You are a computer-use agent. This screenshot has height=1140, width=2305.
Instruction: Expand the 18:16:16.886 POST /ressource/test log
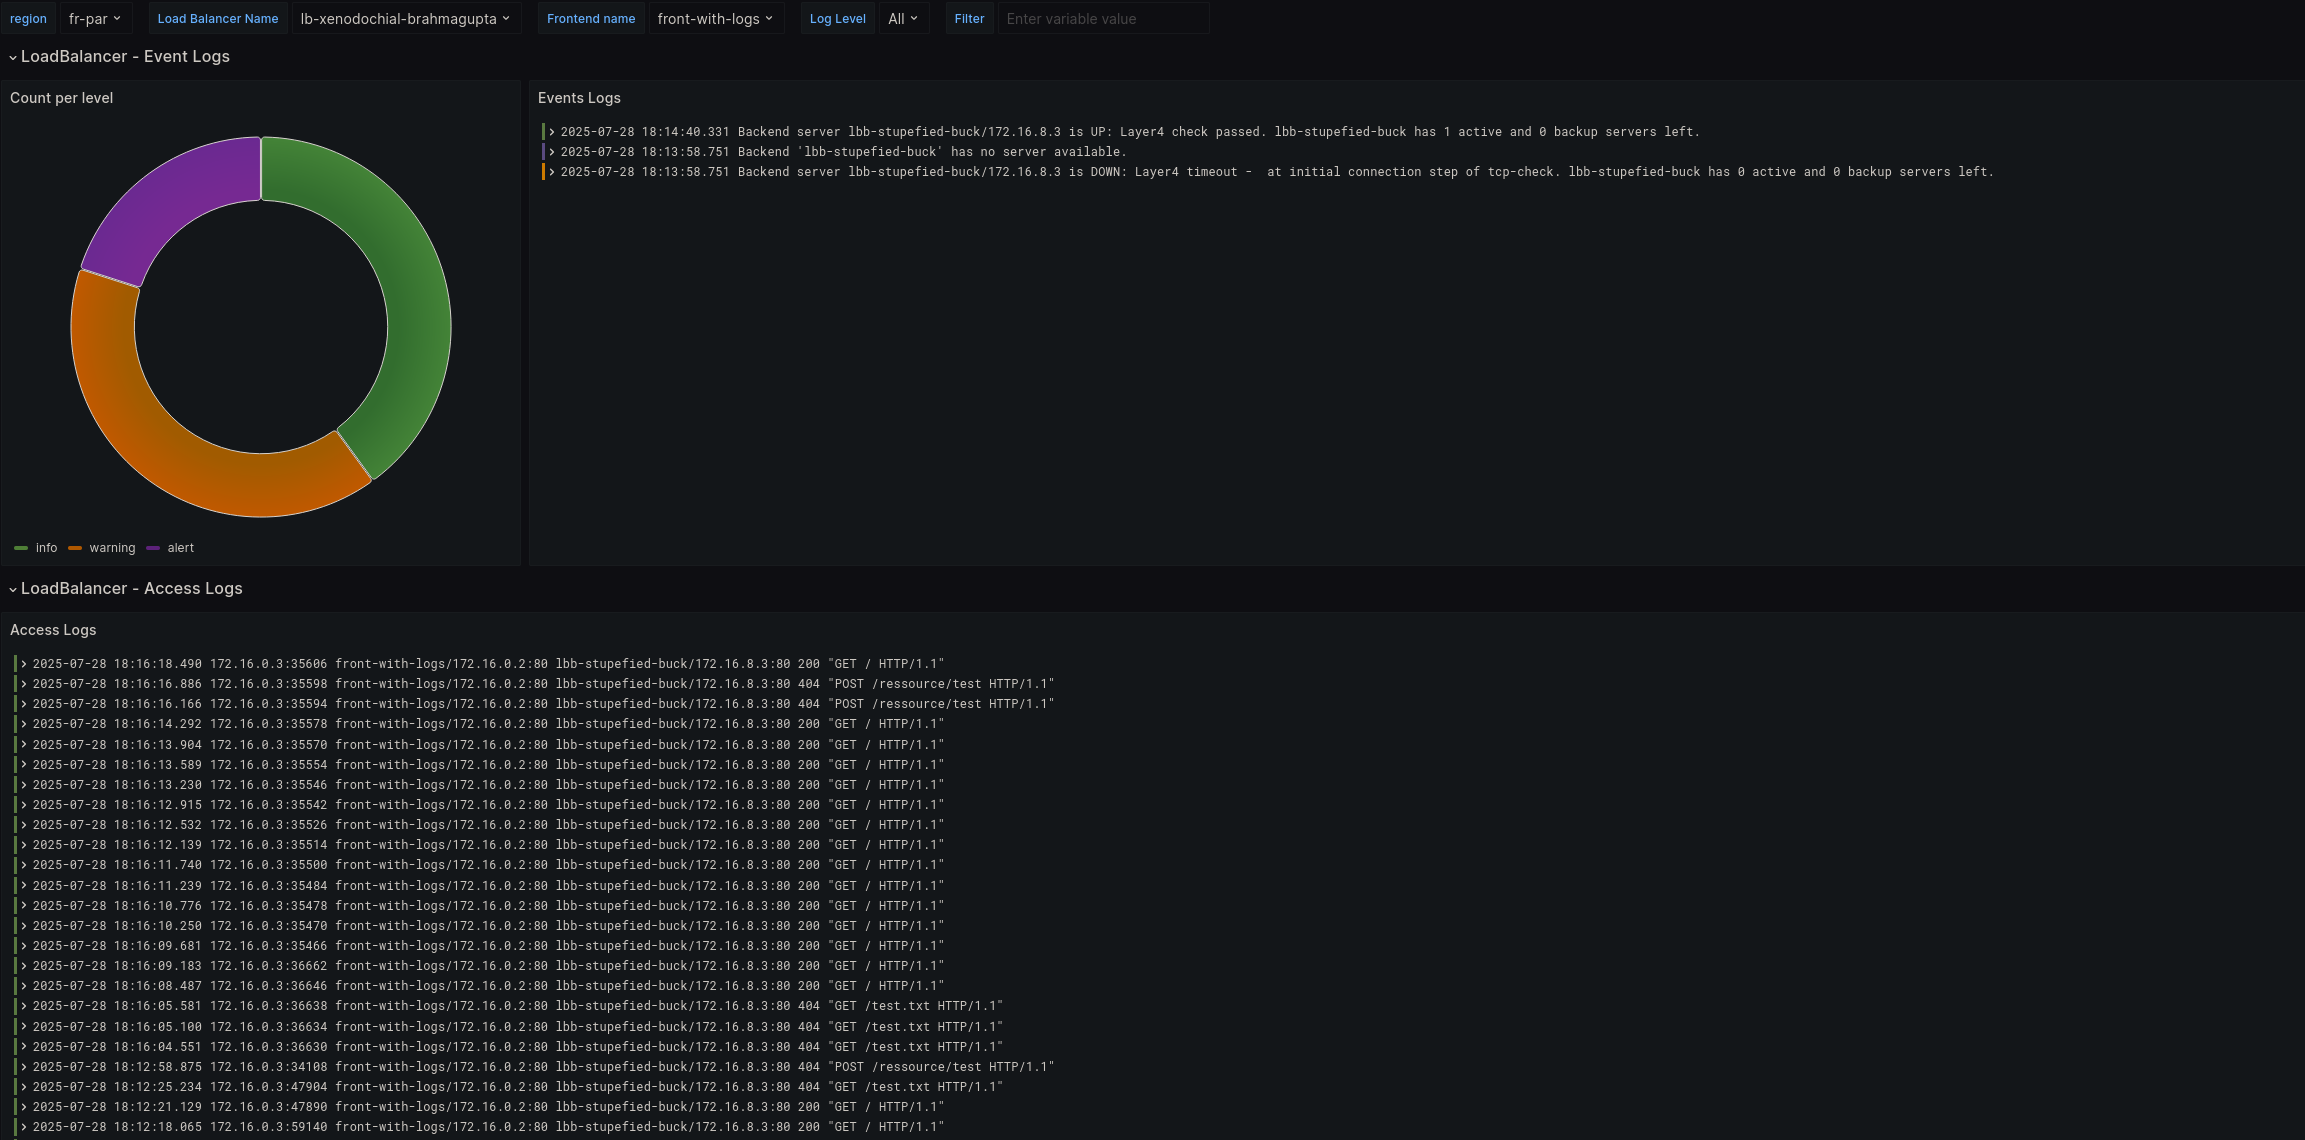tap(24, 684)
